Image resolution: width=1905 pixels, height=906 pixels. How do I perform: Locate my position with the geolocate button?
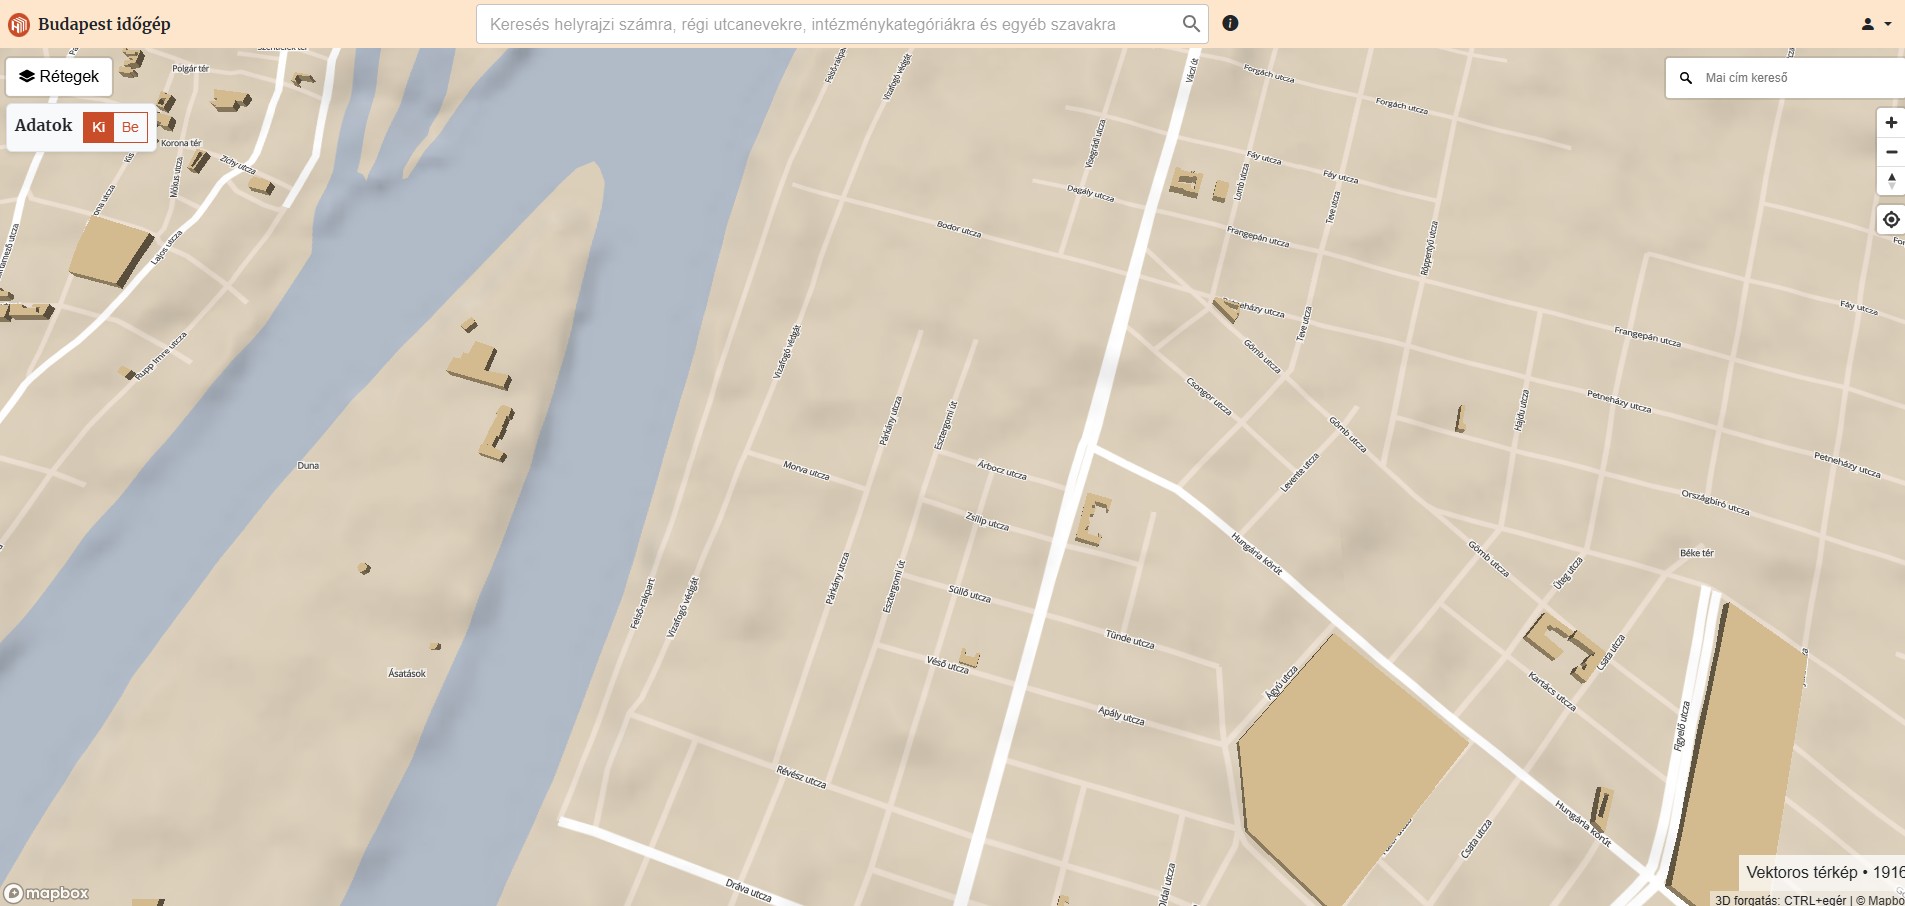point(1890,220)
